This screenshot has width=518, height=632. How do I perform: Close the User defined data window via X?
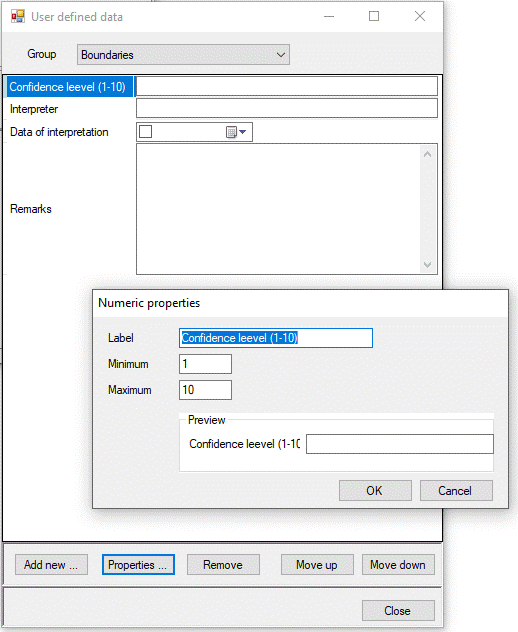coord(420,16)
